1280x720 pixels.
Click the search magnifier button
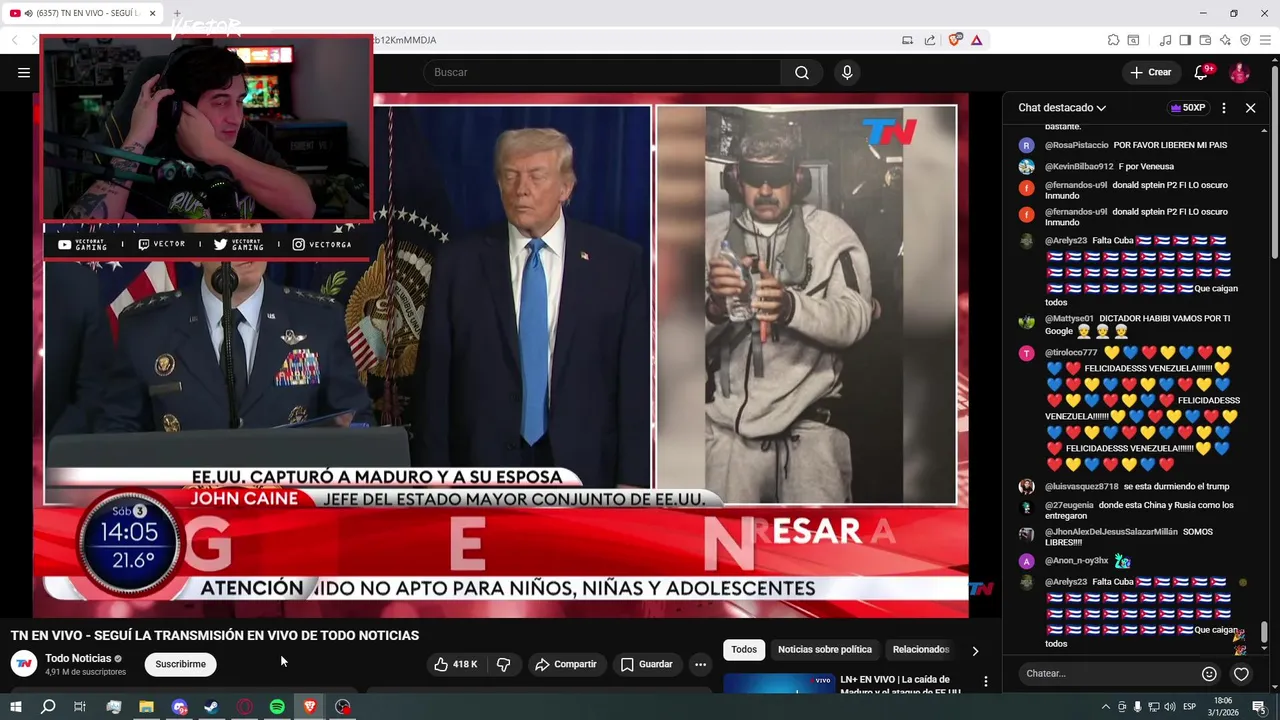(802, 72)
